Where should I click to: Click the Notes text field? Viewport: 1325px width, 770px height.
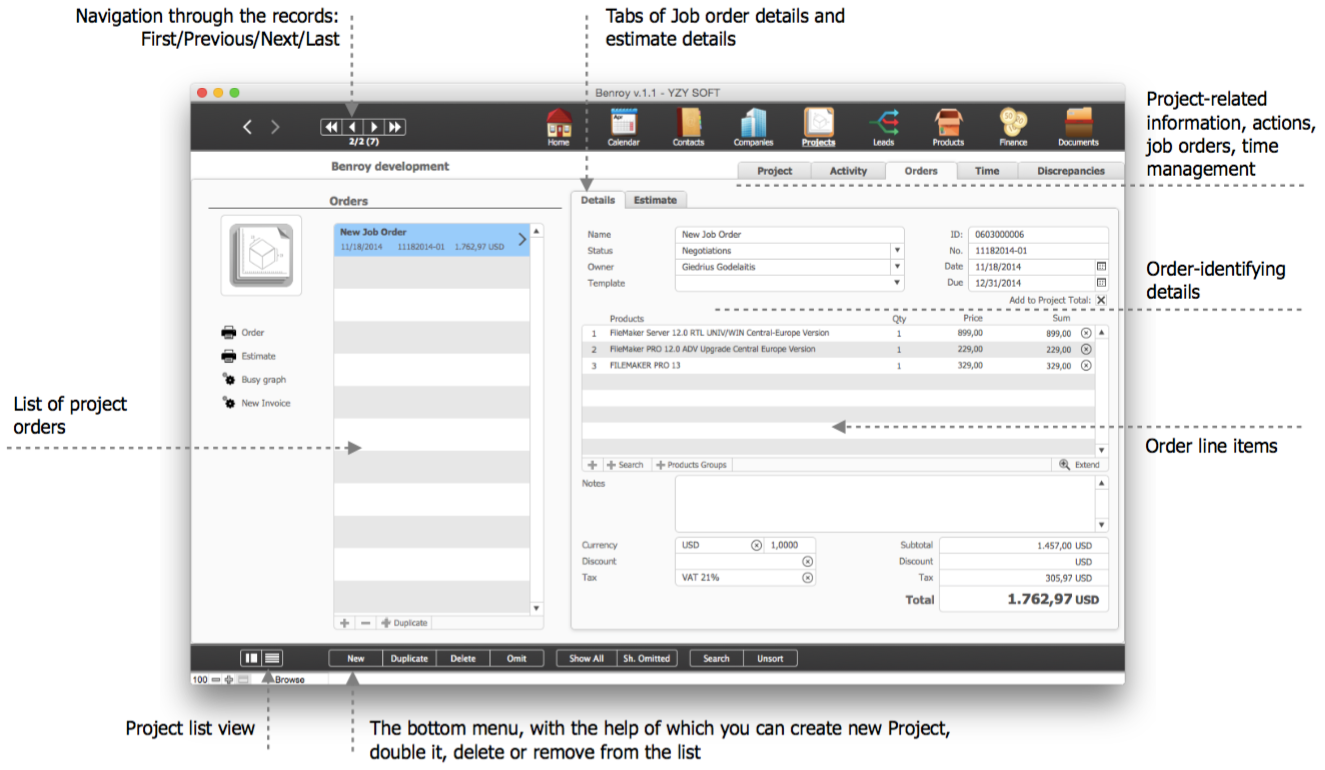click(885, 503)
